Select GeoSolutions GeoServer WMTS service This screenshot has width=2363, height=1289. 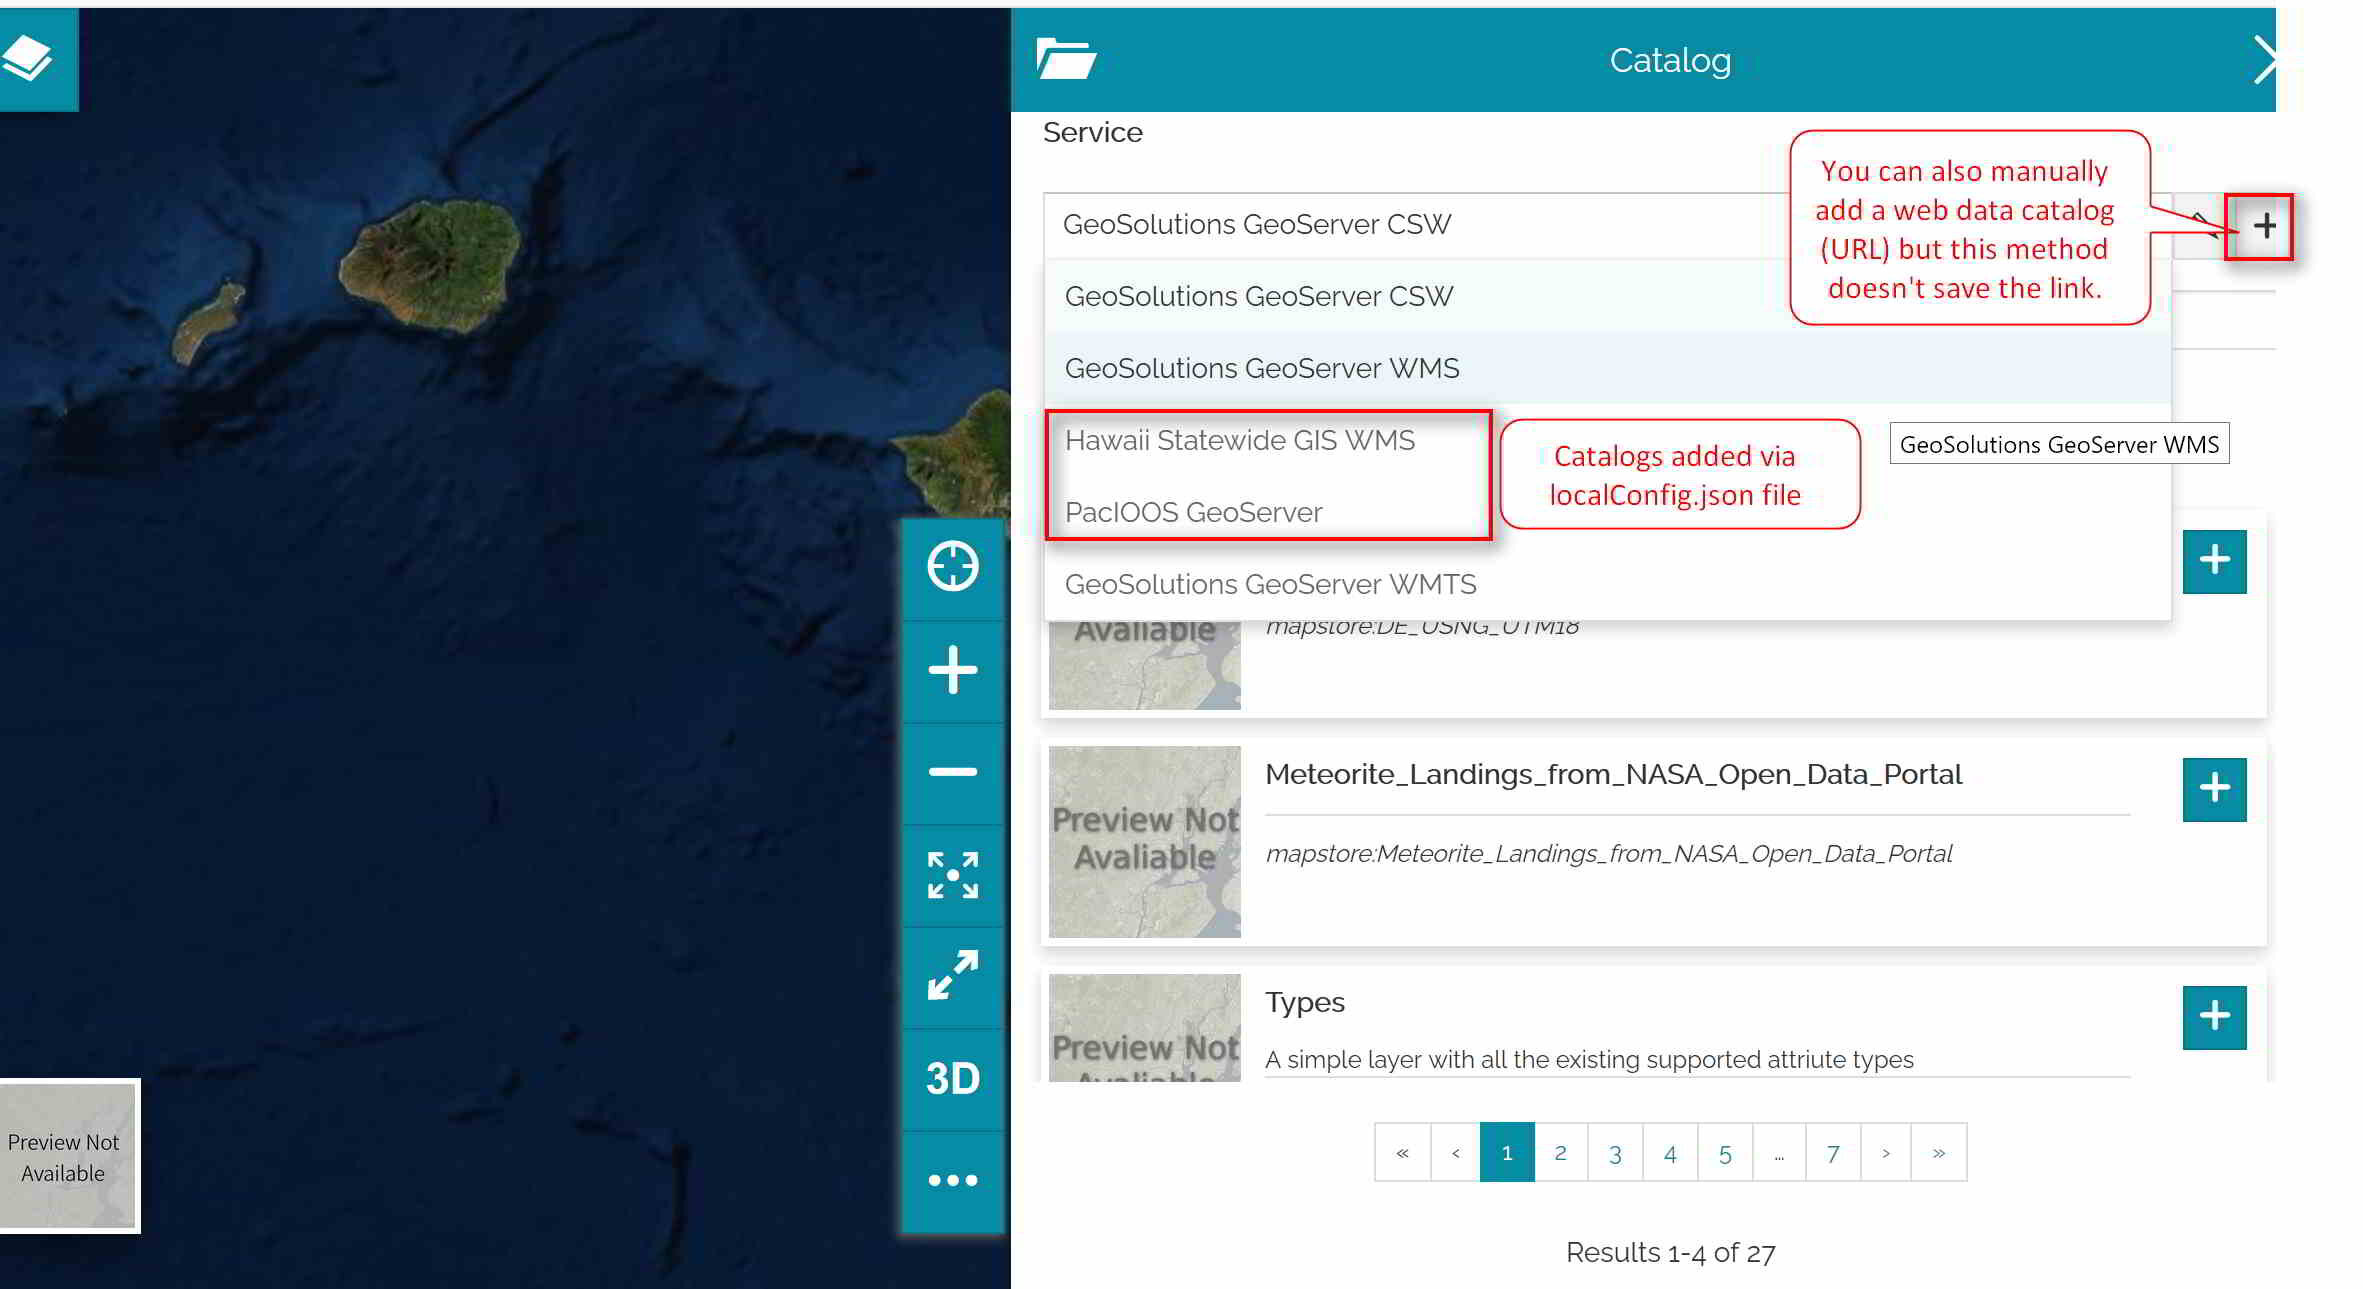point(1270,583)
